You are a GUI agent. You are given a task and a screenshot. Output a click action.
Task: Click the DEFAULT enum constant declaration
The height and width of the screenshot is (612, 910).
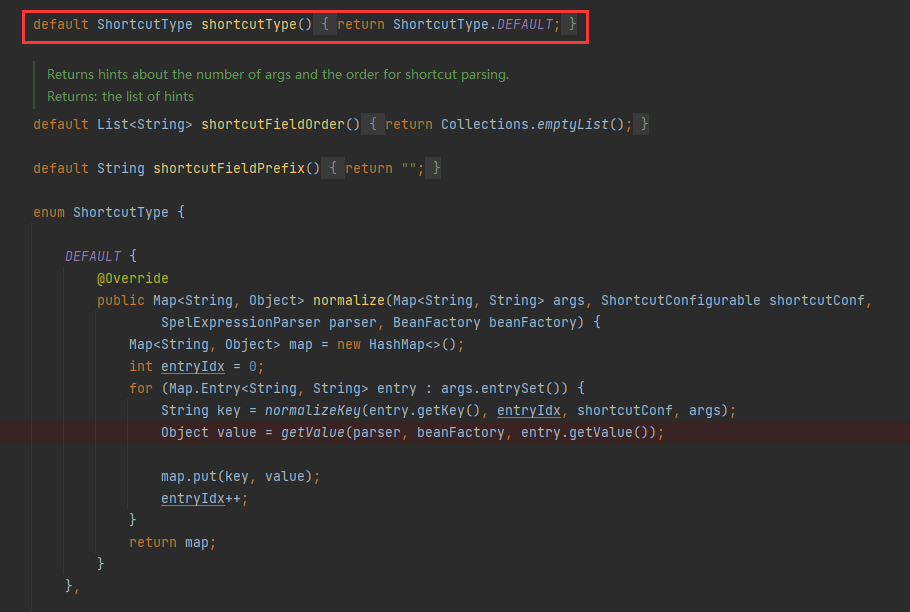(93, 256)
